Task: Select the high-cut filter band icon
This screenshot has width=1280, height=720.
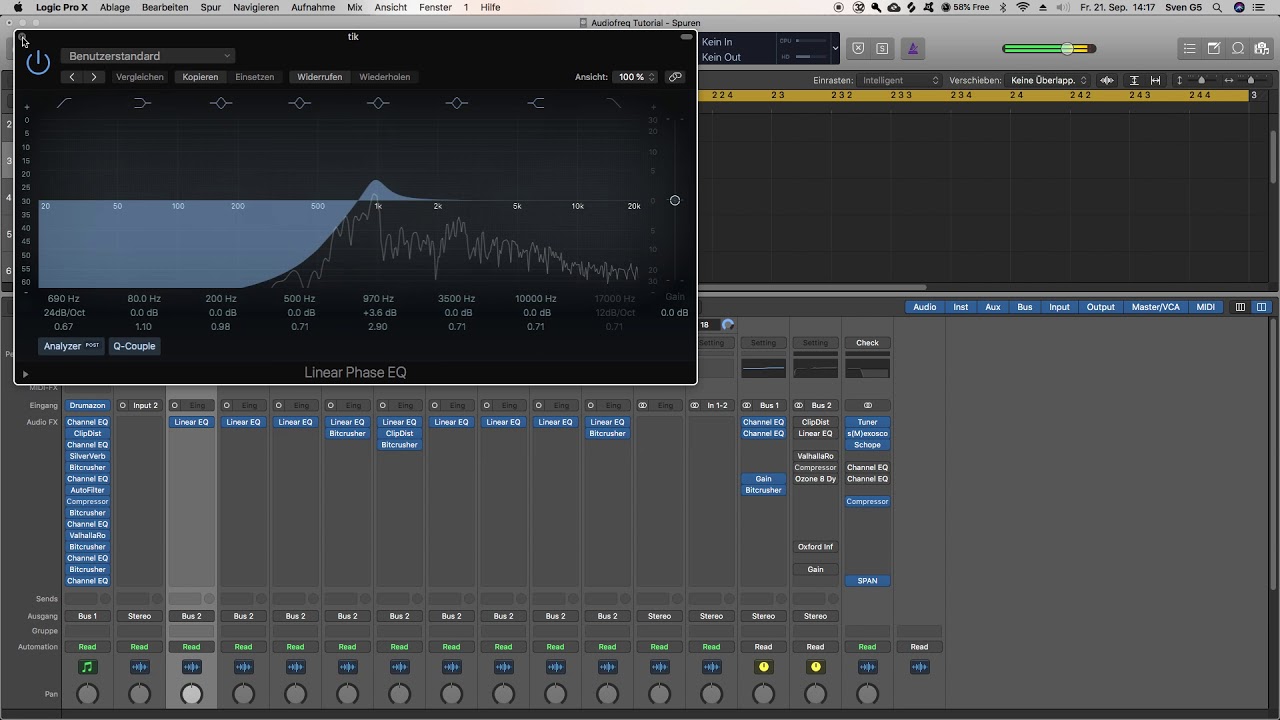Action: [x=614, y=103]
